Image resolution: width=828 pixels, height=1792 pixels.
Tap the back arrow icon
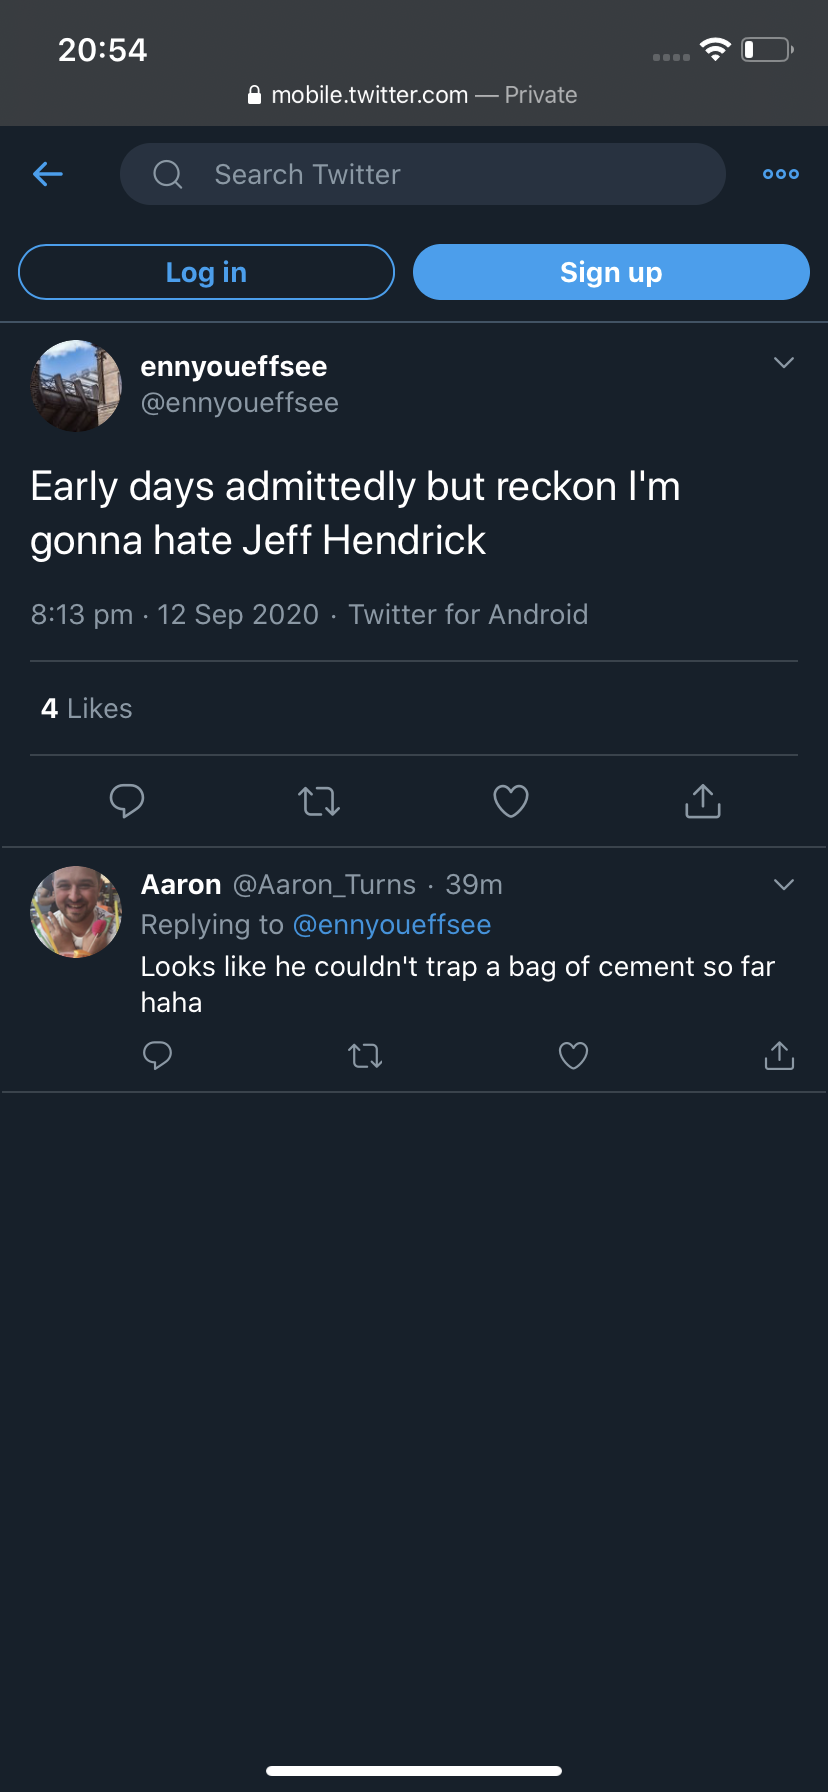pyautogui.click(x=48, y=174)
